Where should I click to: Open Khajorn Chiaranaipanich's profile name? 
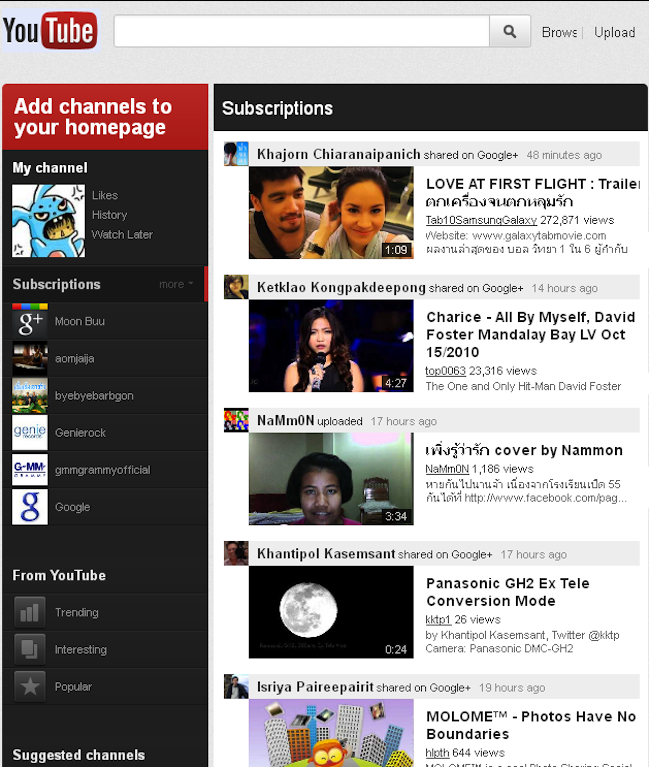(x=338, y=155)
